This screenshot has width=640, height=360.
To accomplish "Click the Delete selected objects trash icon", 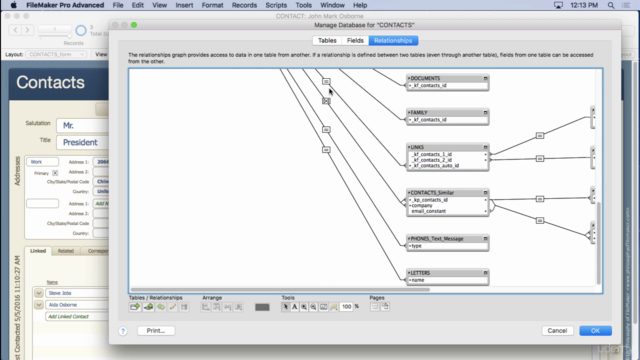I will (184, 307).
